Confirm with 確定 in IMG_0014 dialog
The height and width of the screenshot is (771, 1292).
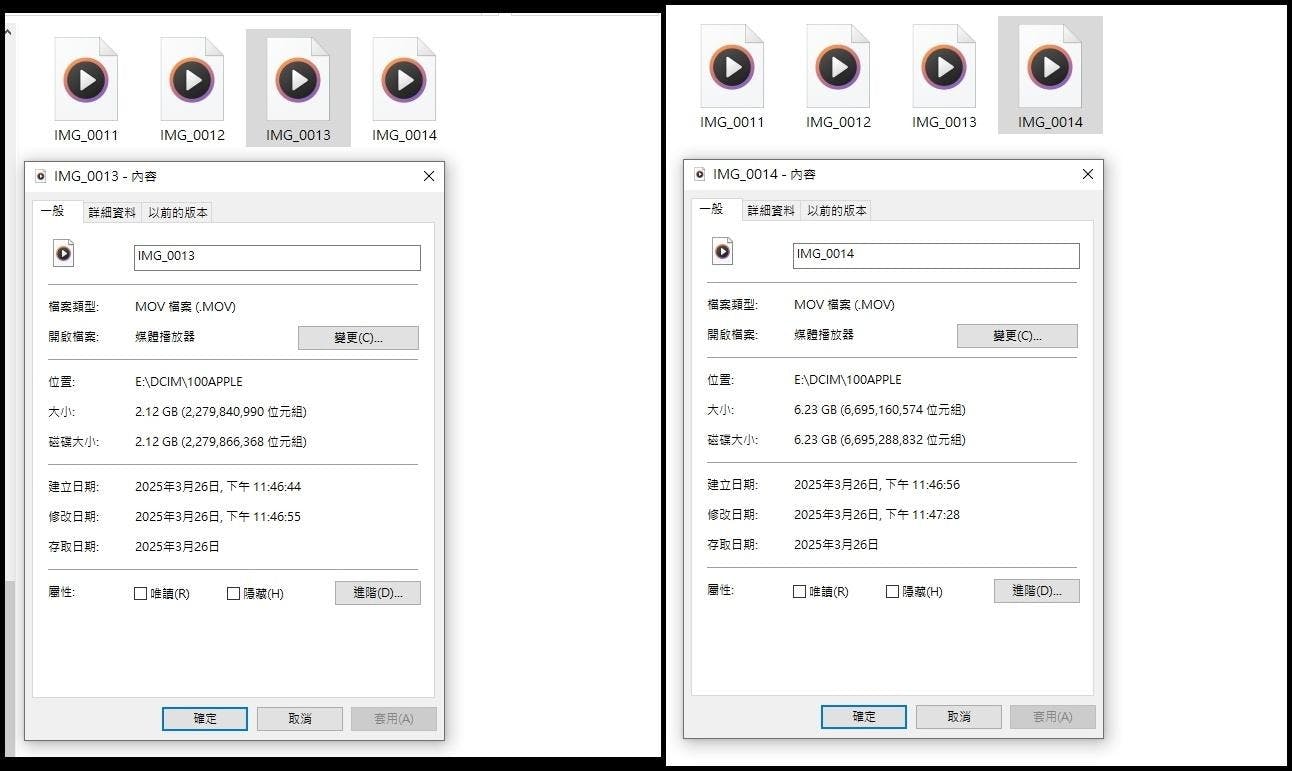point(864,717)
